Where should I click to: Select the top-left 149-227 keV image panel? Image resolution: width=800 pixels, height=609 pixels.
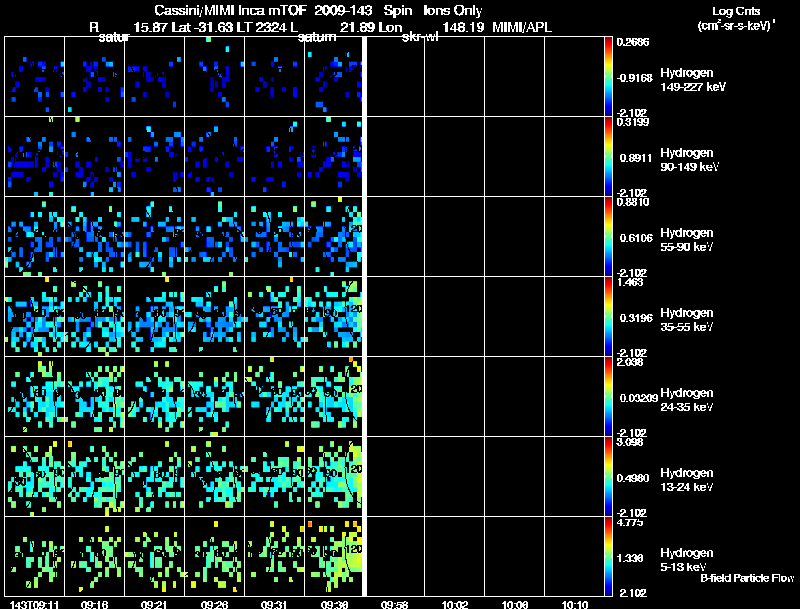click(x=34, y=76)
